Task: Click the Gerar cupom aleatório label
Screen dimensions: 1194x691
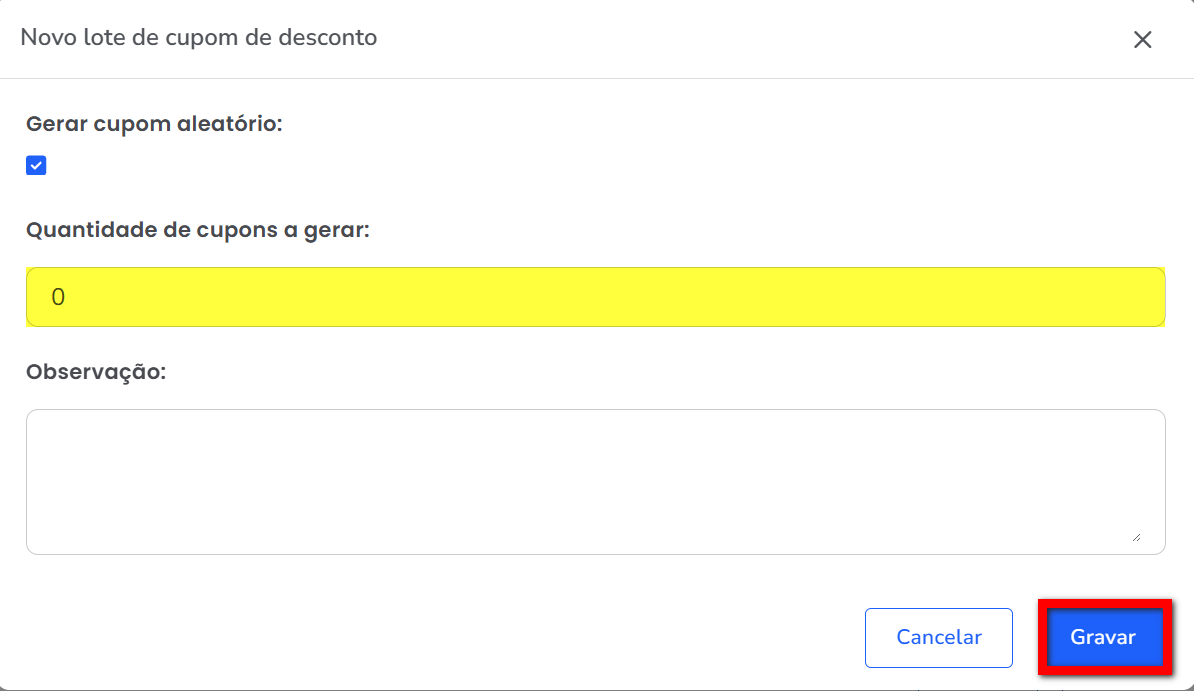Action: [154, 125]
